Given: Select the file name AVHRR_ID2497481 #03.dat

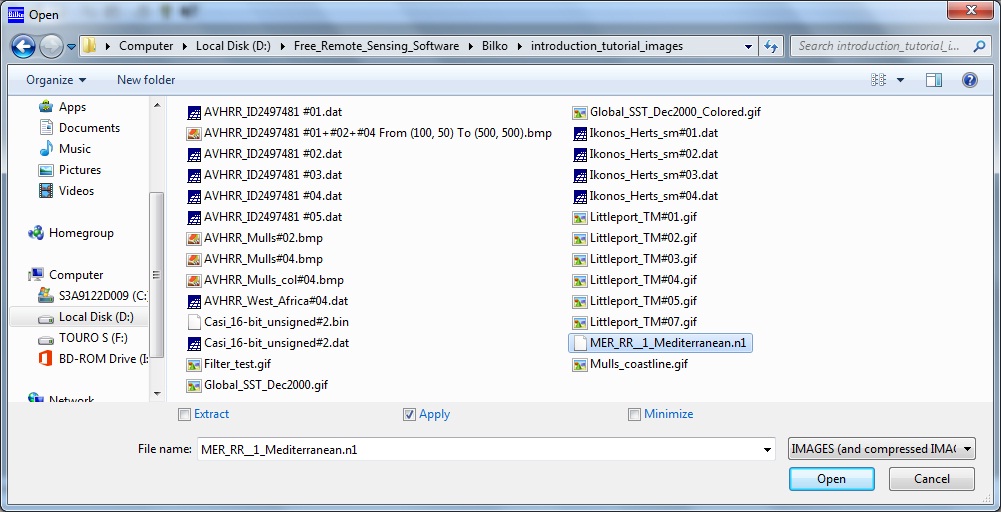Looking at the screenshot, I should click(x=273, y=175).
